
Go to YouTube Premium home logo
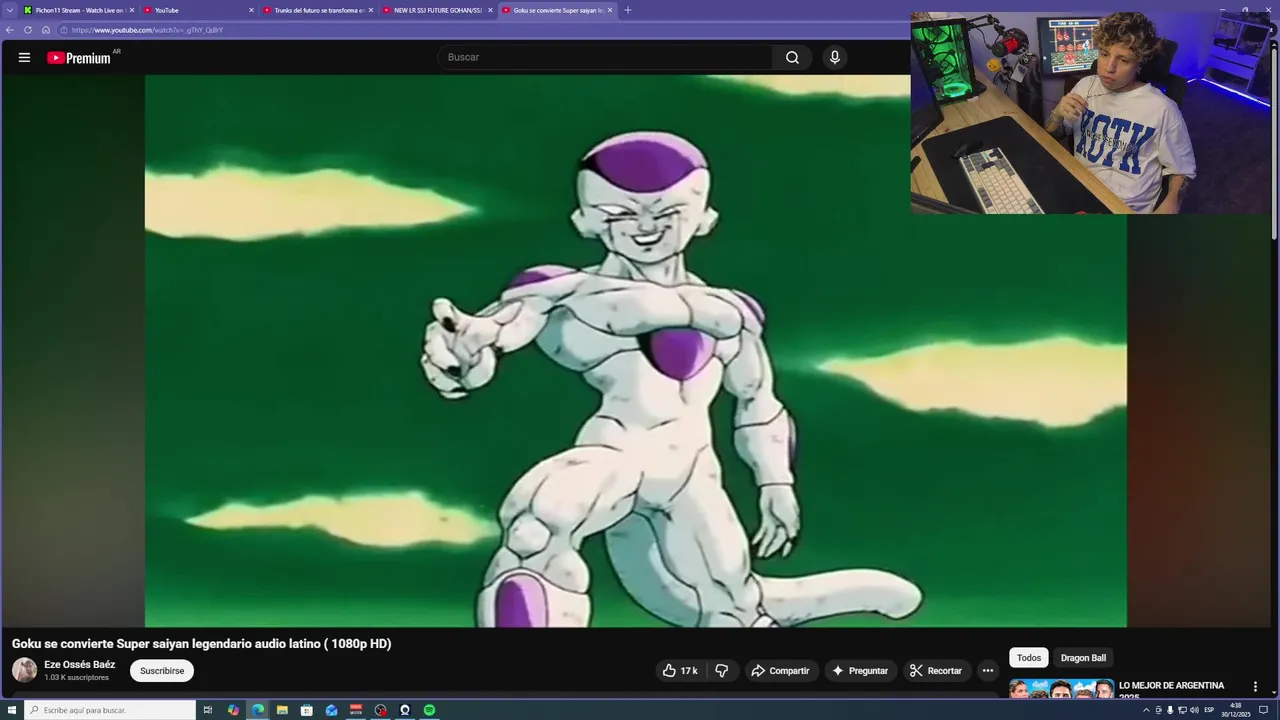tap(79, 58)
